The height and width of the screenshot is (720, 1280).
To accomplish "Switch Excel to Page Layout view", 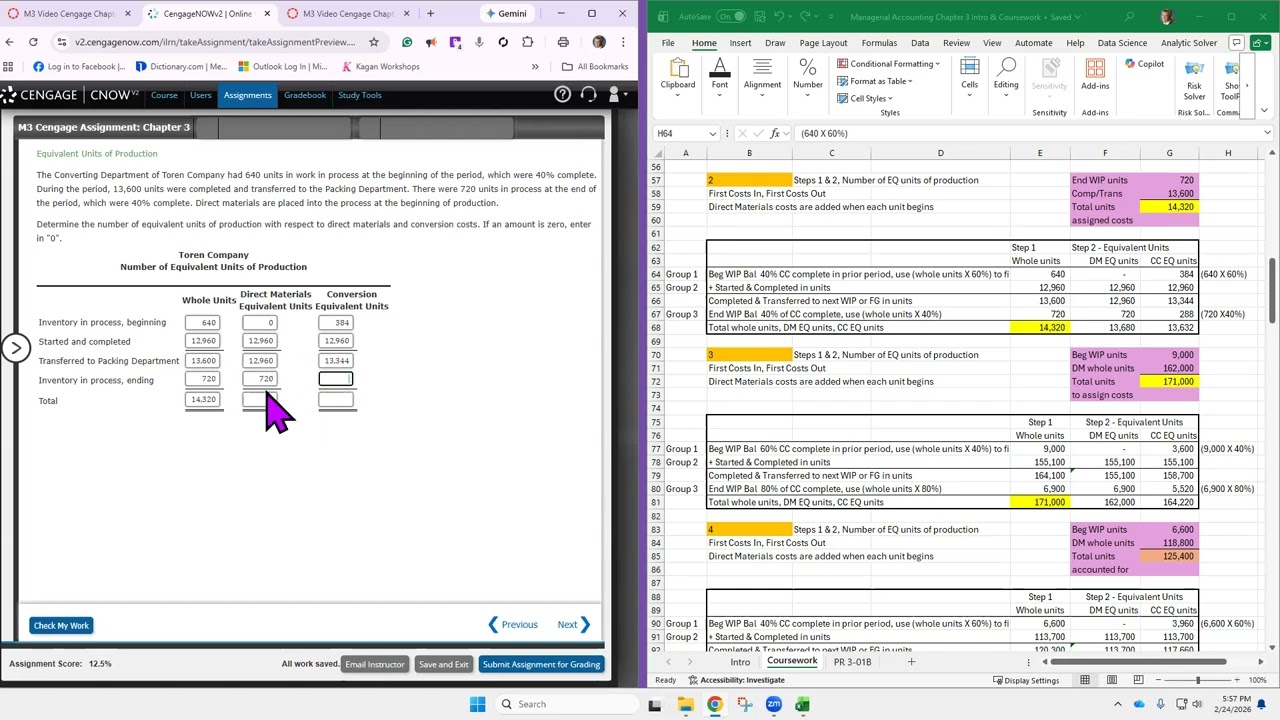I will tap(1111, 680).
